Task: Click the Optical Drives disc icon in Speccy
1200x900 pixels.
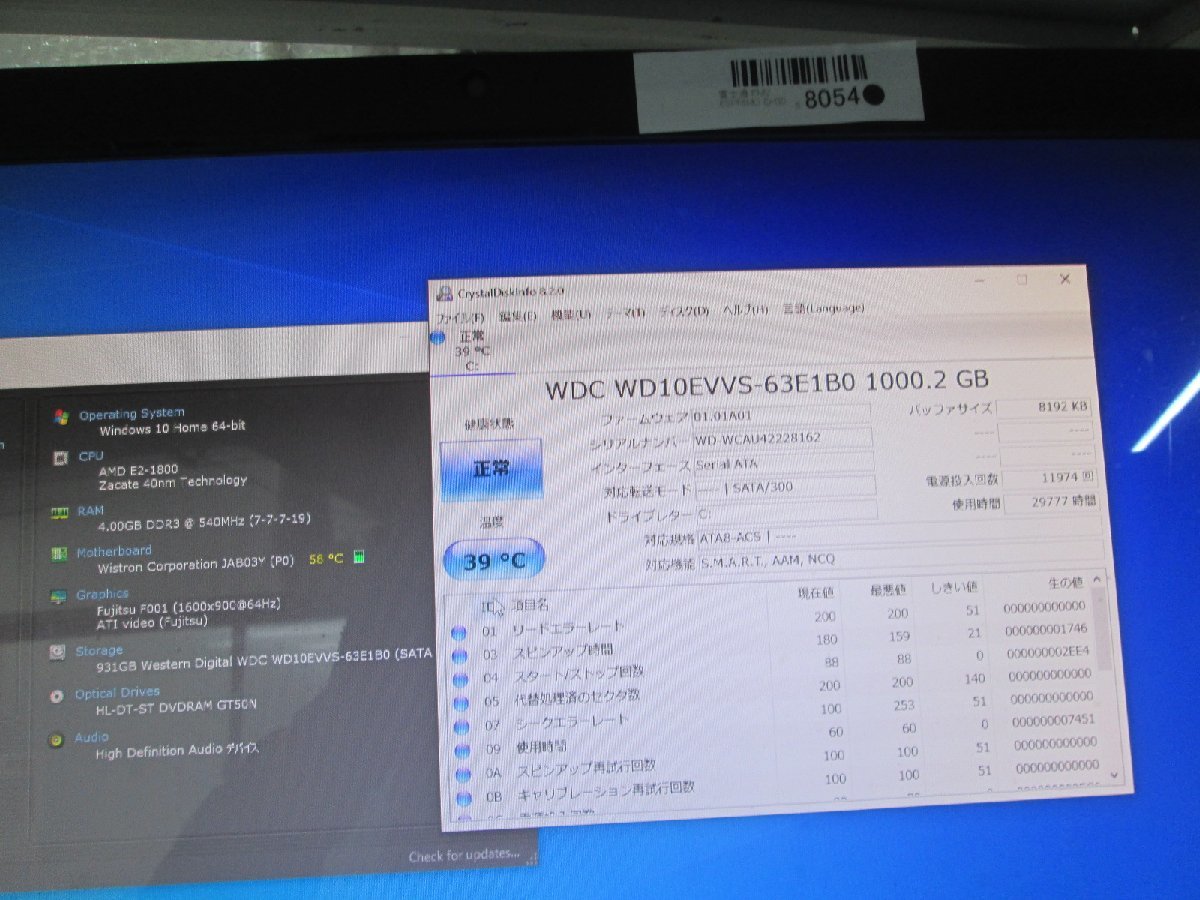Action: click(x=56, y=695)
